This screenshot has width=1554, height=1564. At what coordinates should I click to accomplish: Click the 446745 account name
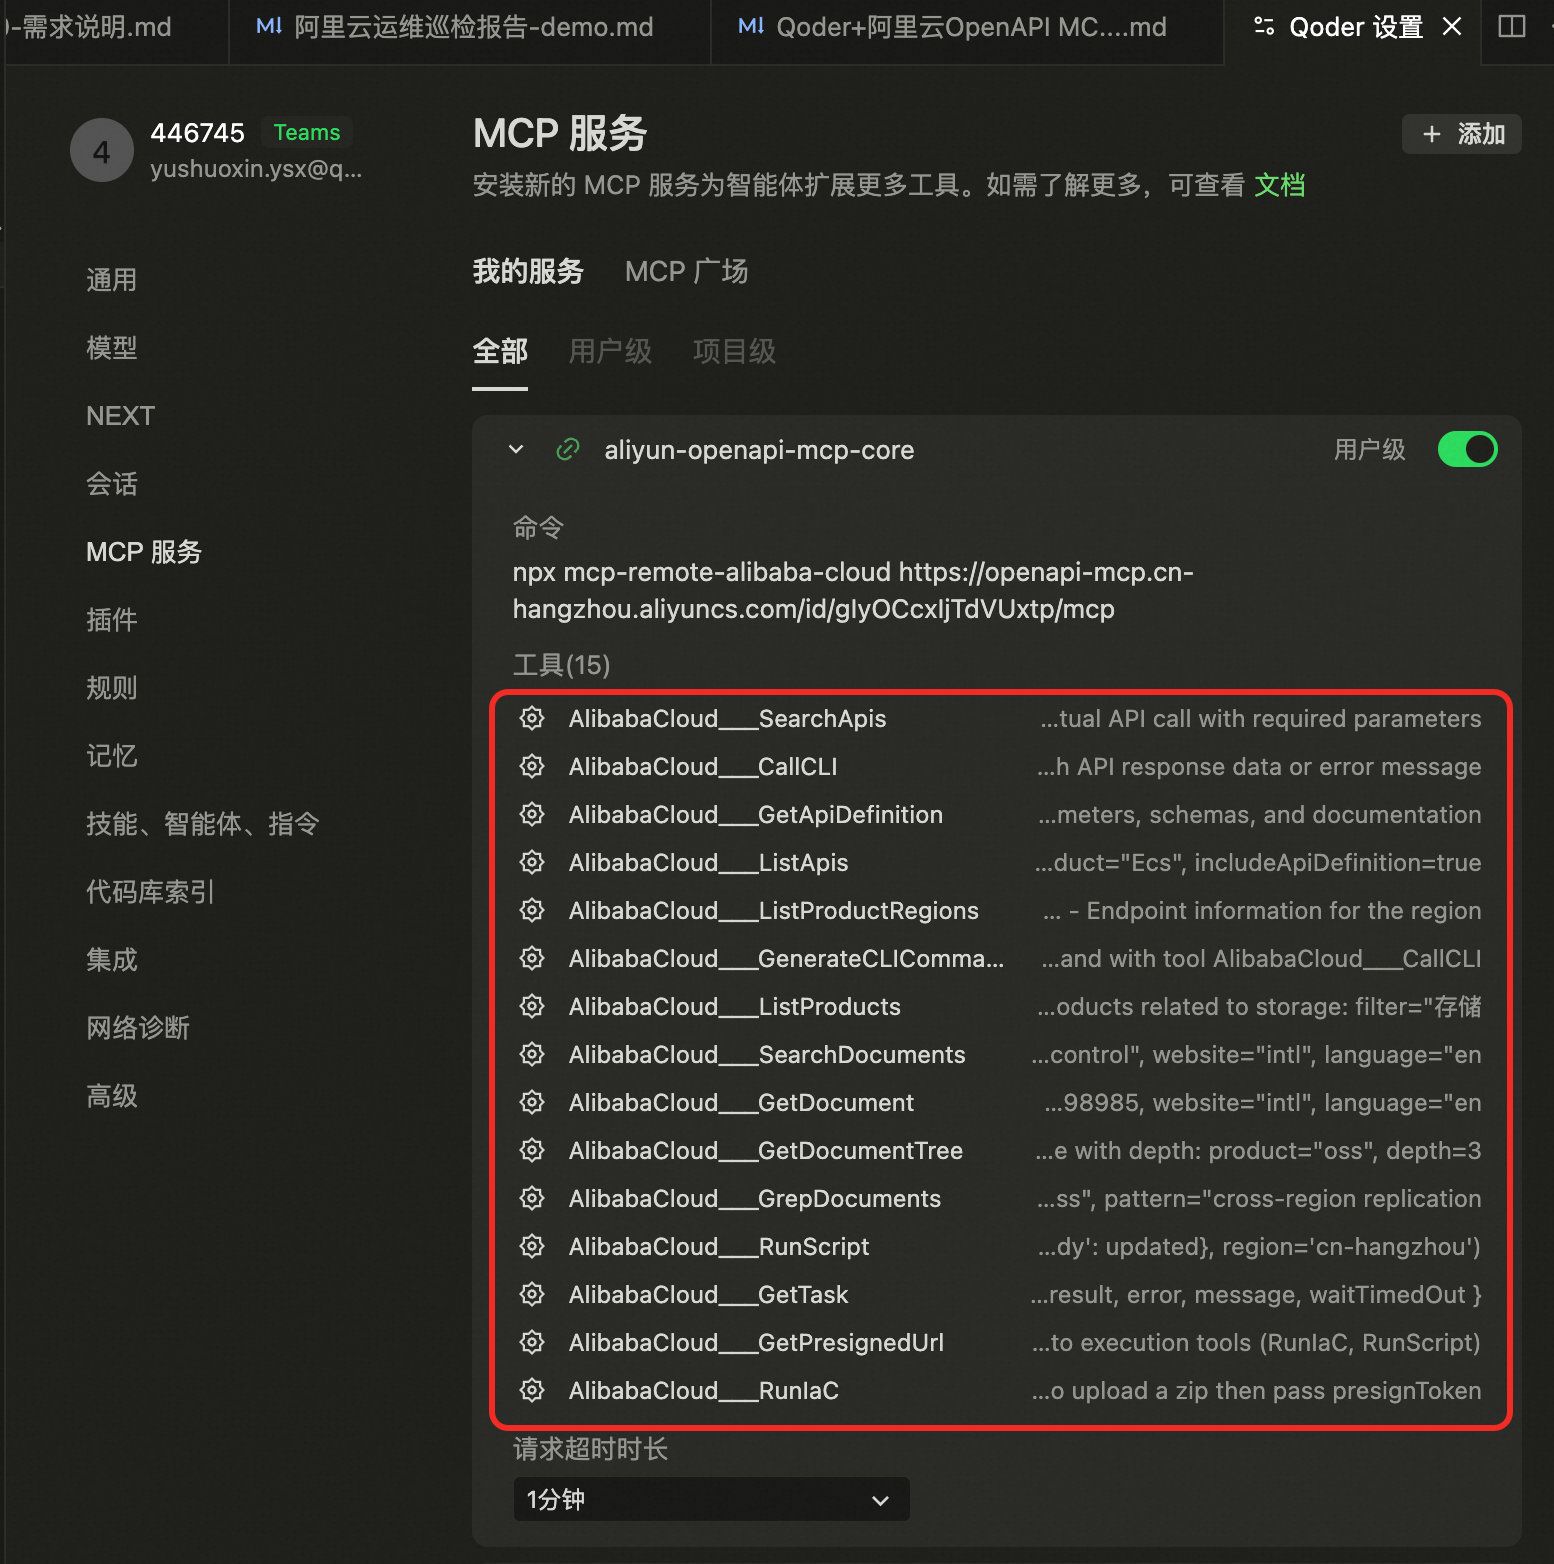[197, 133]
